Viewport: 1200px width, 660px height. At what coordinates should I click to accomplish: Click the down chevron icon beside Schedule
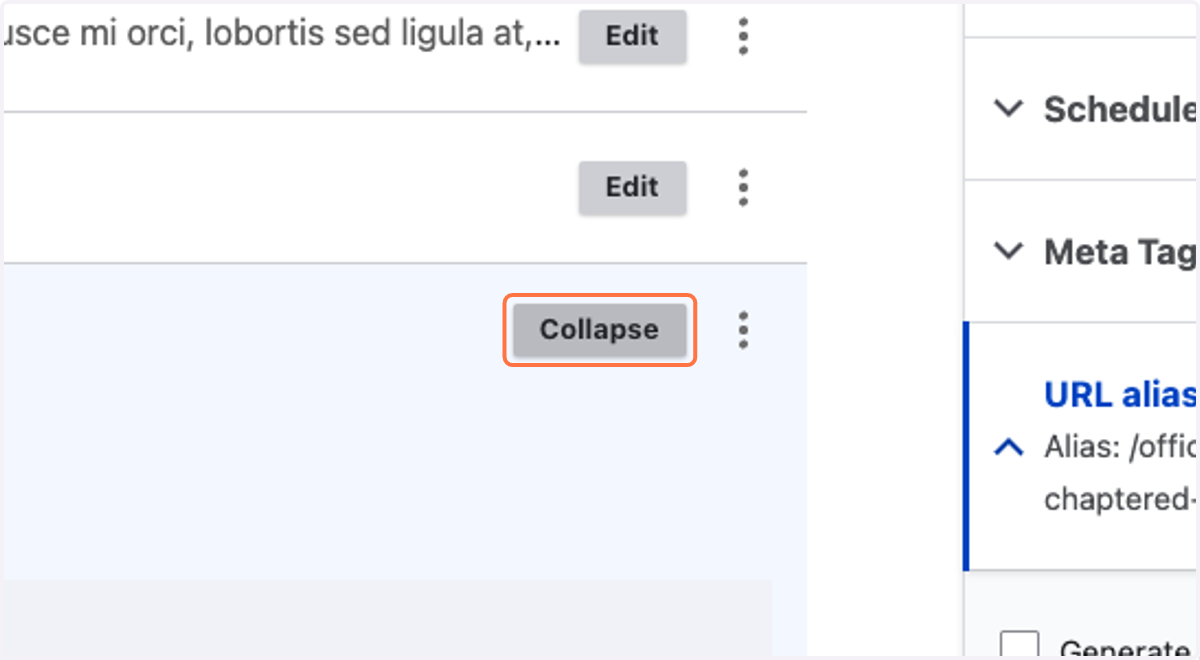pyautogui.click(x=1010, y=108)
